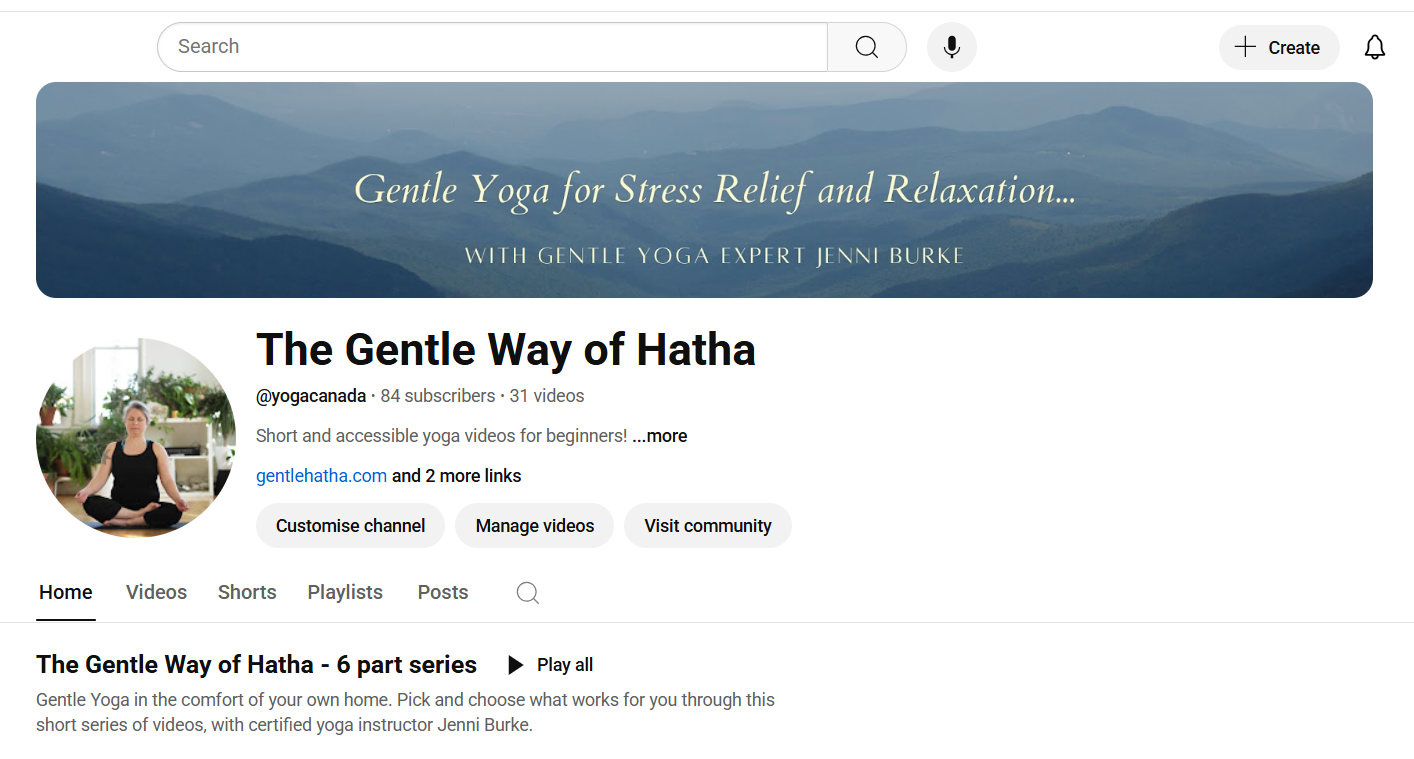Go to the Posts tab
The image size is (1414, 759).
point(442,592)
